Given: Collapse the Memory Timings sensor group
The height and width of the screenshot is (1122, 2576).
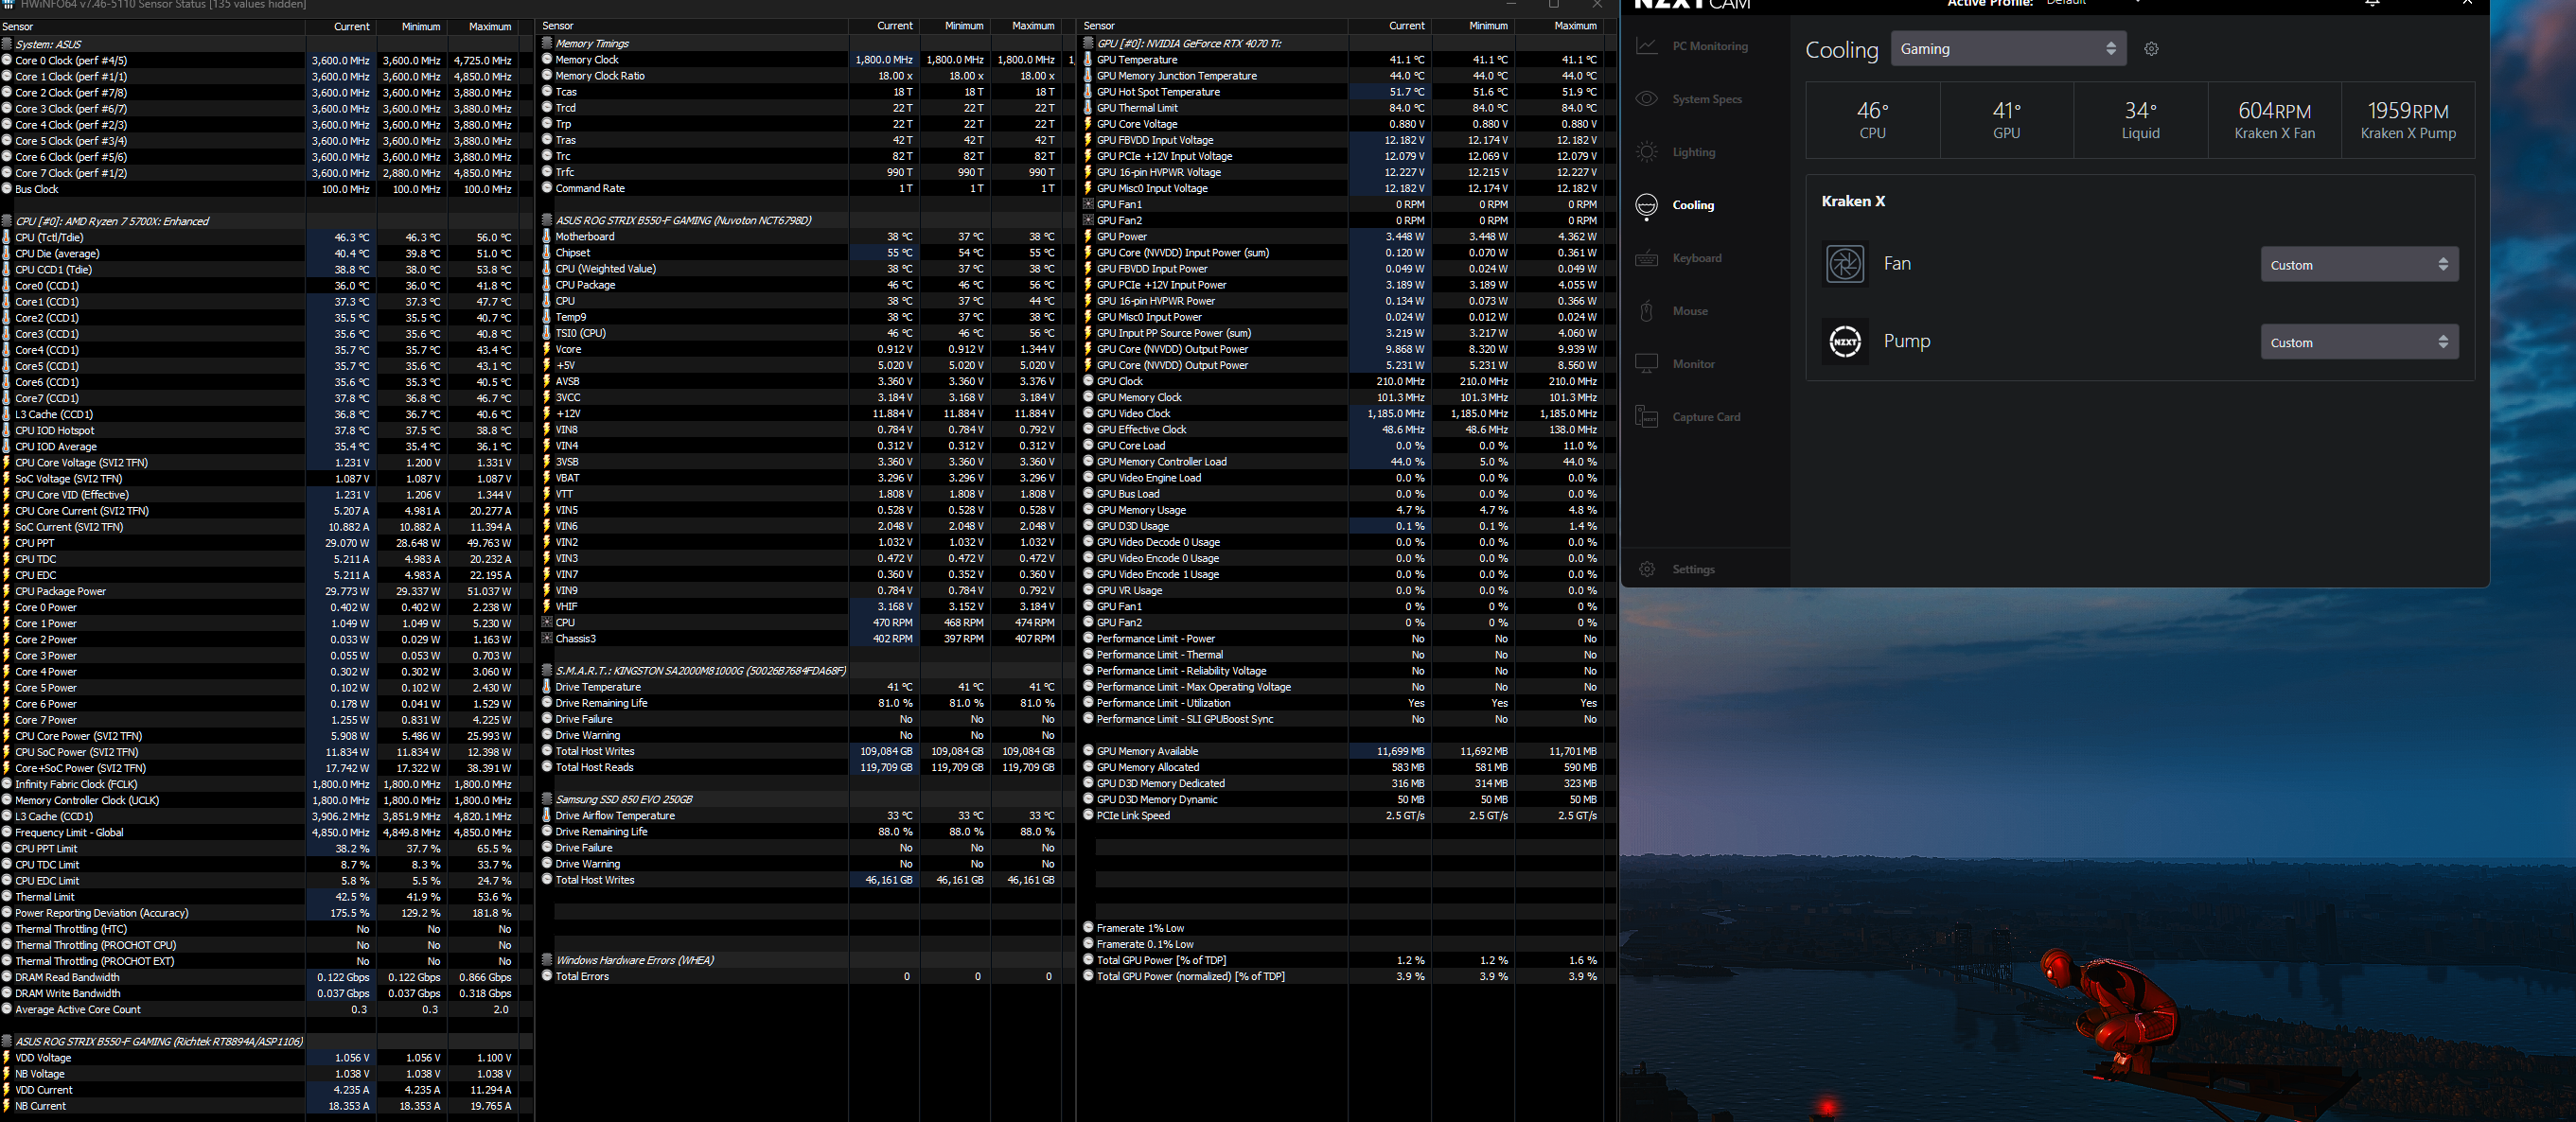Looking at the screenshot, I should click(x=547, y=44).
